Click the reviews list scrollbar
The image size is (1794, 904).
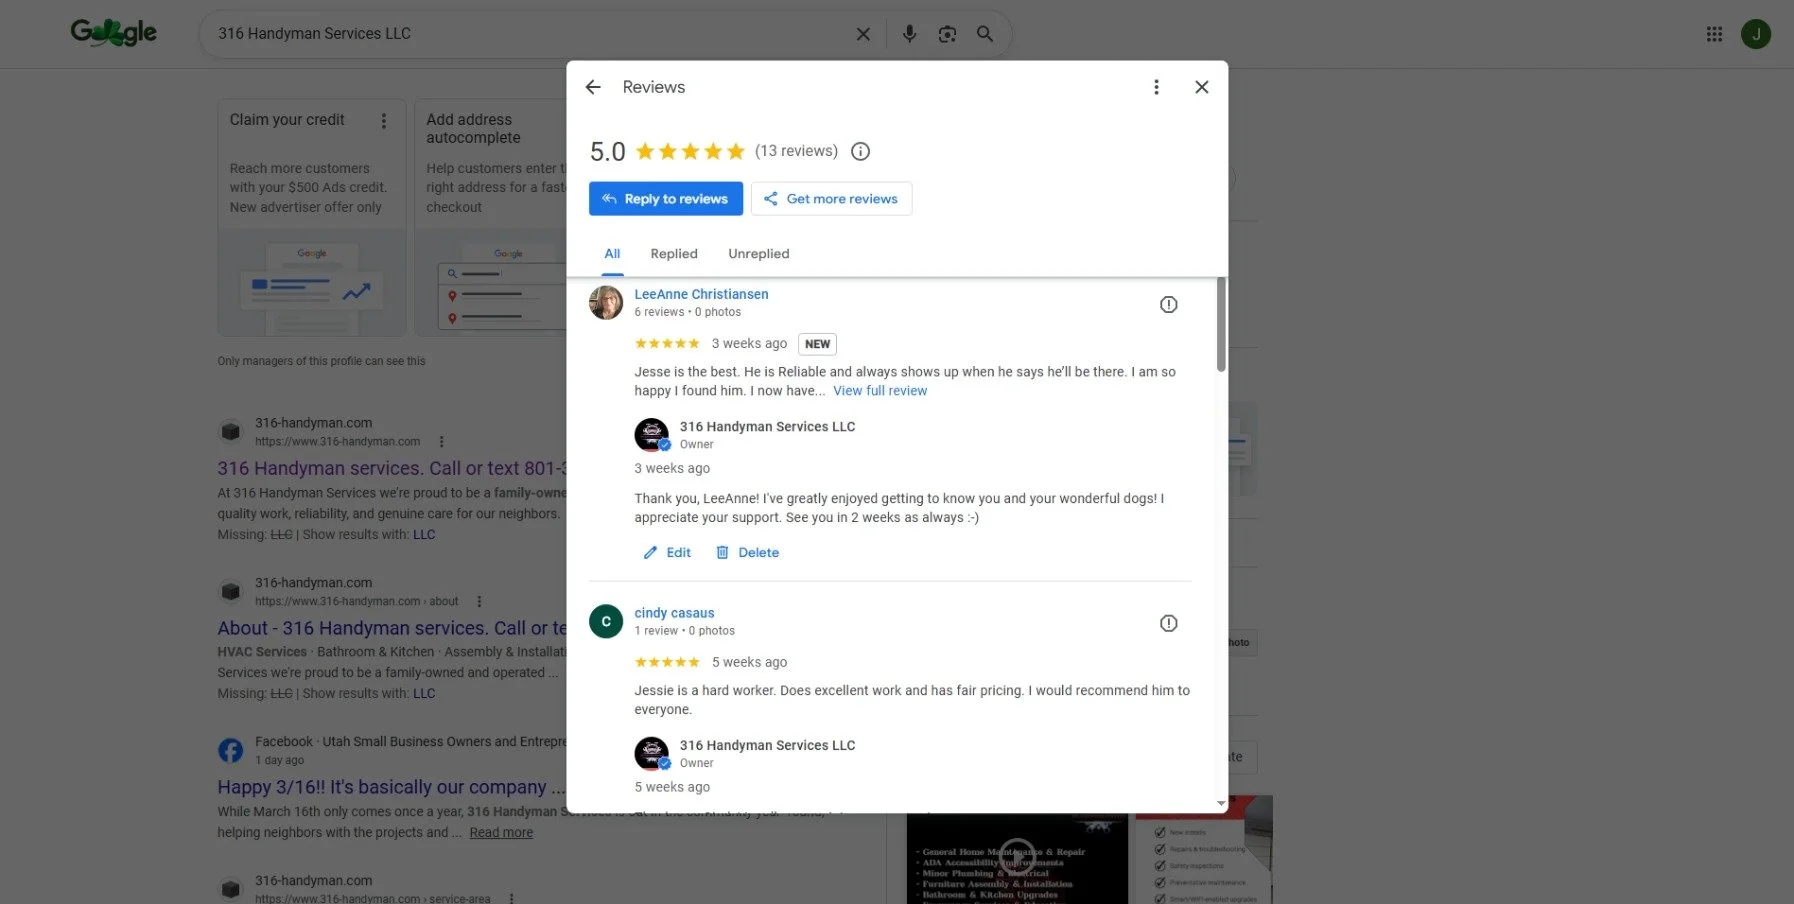[x=1221, y=325]
